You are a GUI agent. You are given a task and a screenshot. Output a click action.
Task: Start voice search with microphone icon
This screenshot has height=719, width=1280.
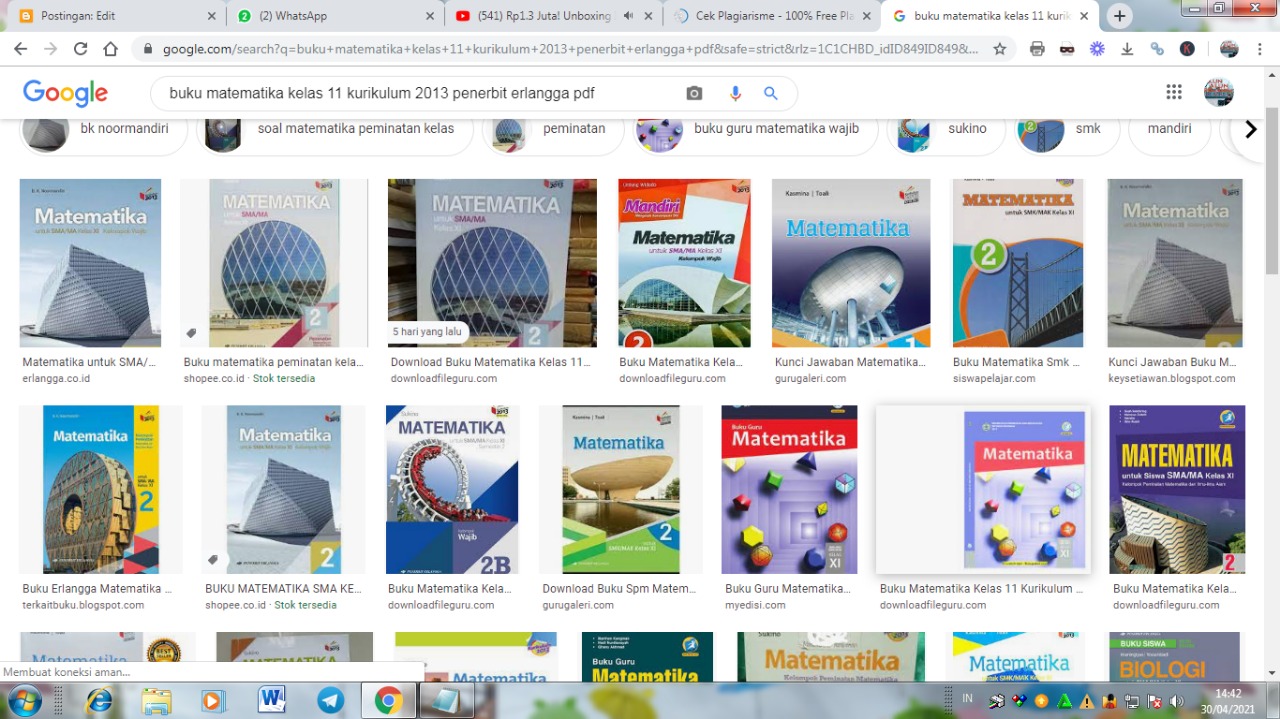point(735,93)
